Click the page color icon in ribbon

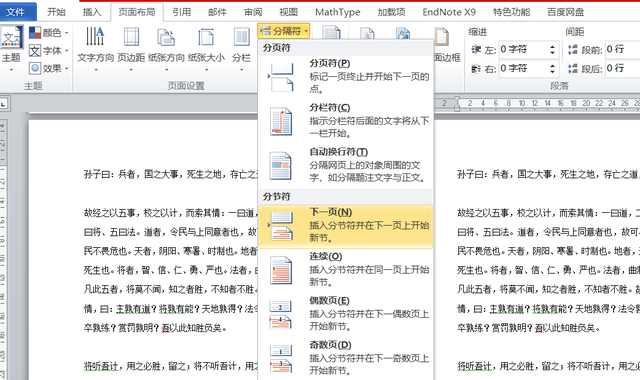(x=403, y=33)
